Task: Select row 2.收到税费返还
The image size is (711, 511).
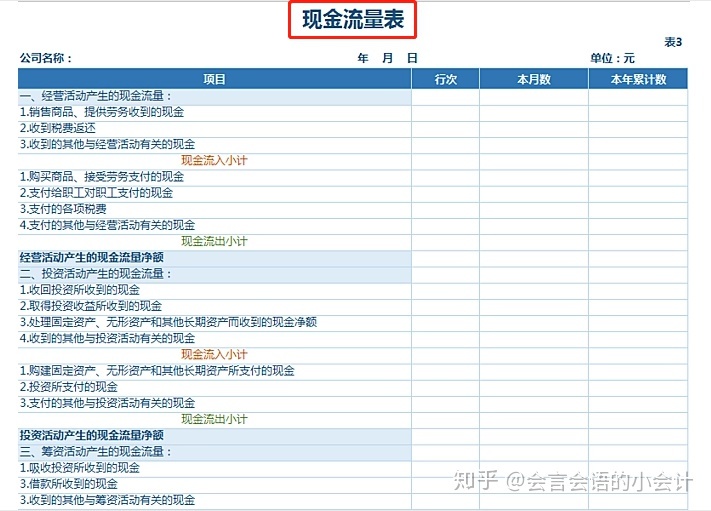Action: pyautogui.click(x=353, y=129)
